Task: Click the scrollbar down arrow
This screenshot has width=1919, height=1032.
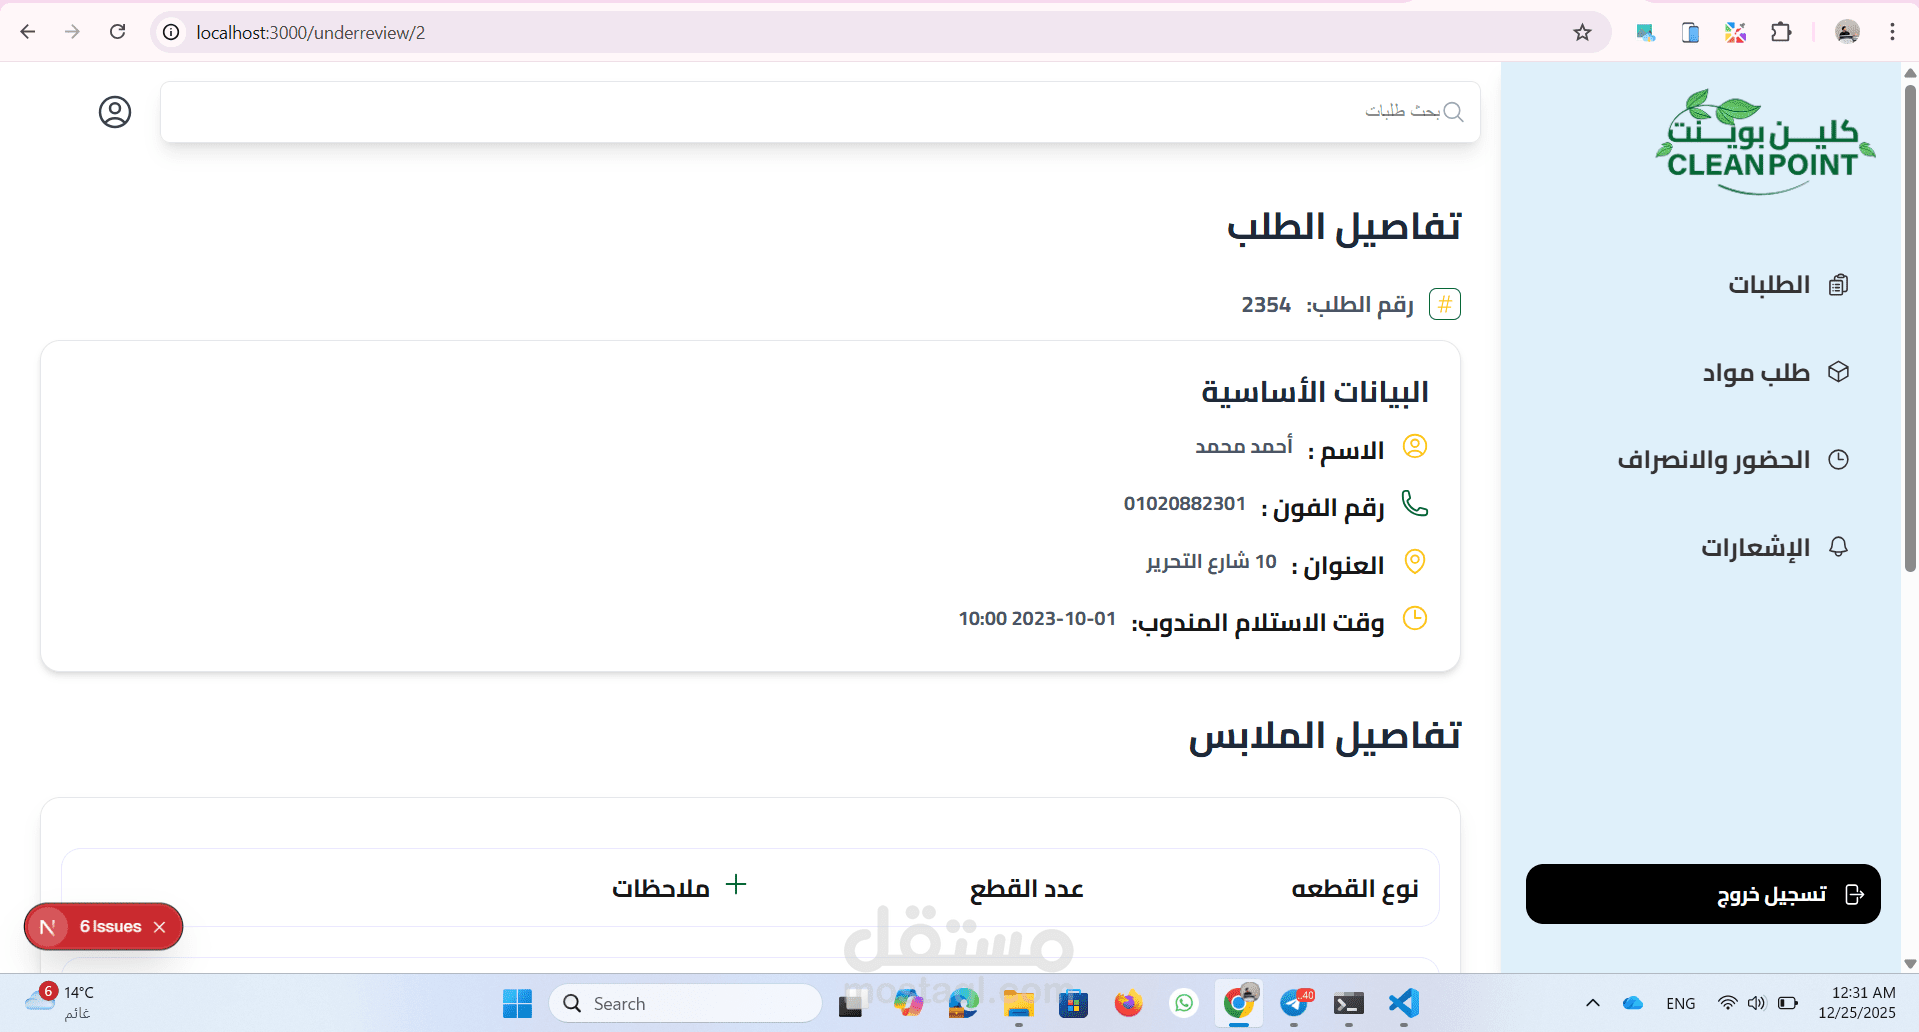Action: (x=1910, y=964)
